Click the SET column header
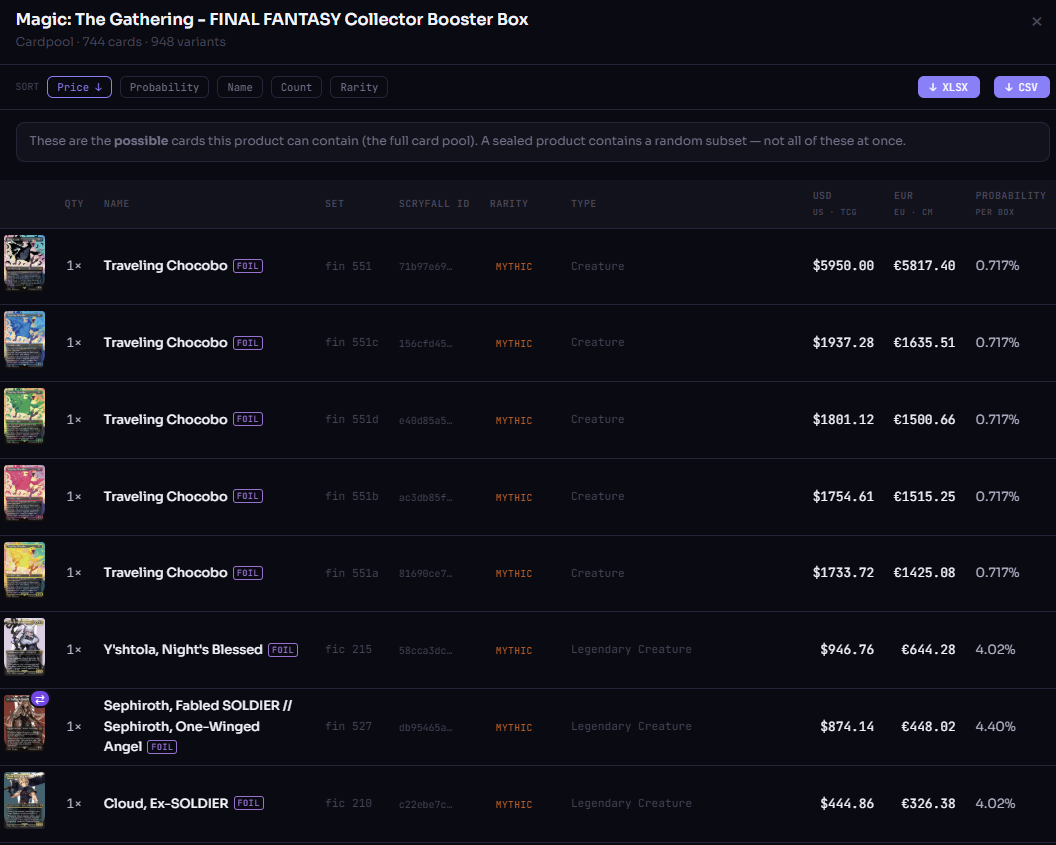This screenshot has width=1056, height=845. coord(334,203)
